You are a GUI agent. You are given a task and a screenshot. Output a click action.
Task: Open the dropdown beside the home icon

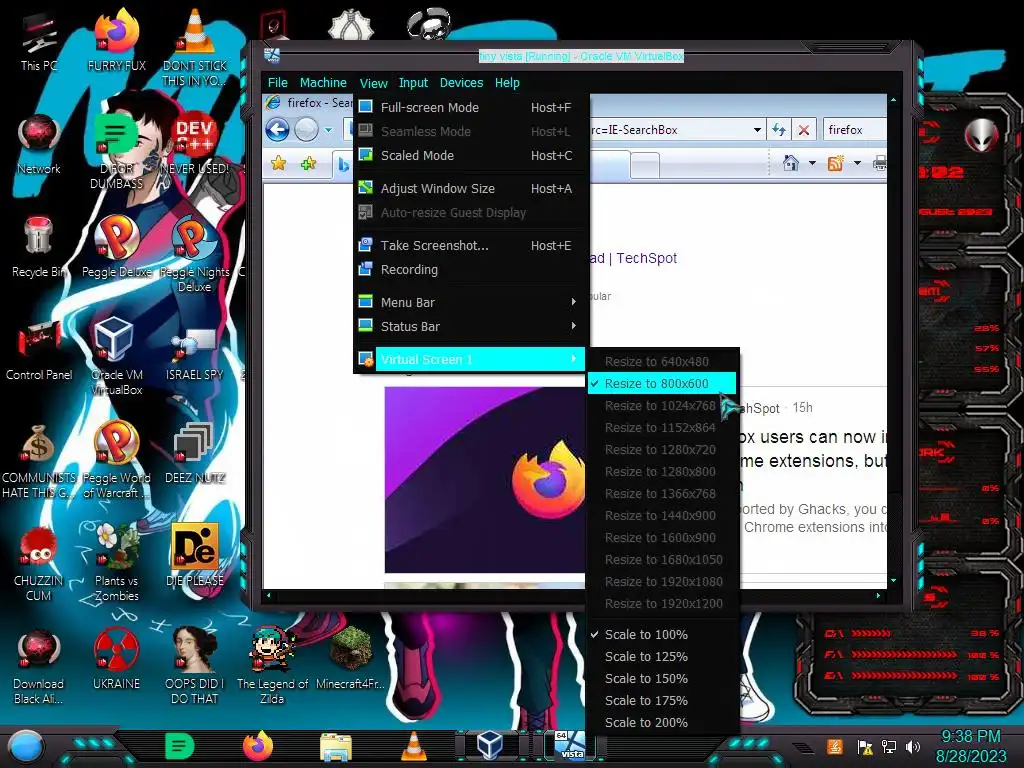click(812, 163)
